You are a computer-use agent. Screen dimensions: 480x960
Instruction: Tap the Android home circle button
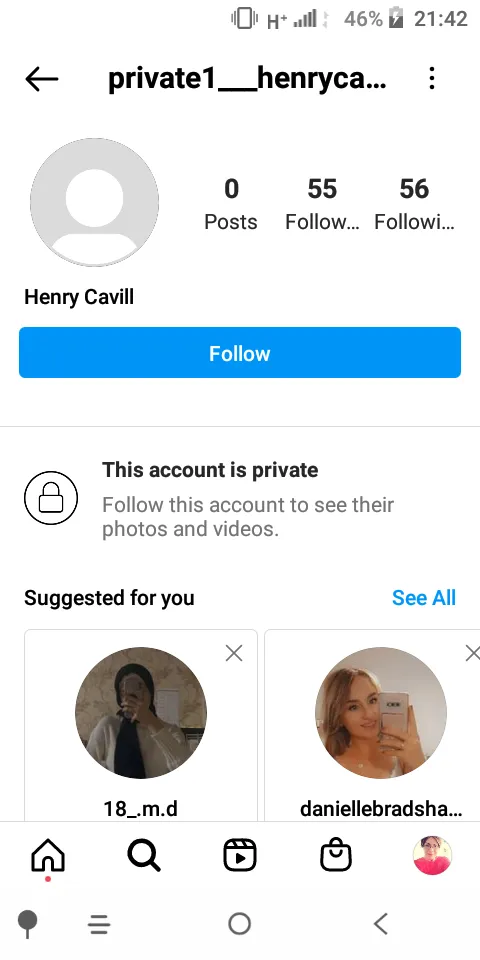coord(239,923)
